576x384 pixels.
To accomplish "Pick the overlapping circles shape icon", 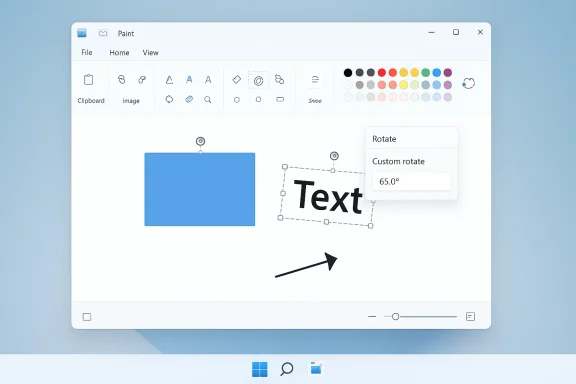I will tap(279, 79).
